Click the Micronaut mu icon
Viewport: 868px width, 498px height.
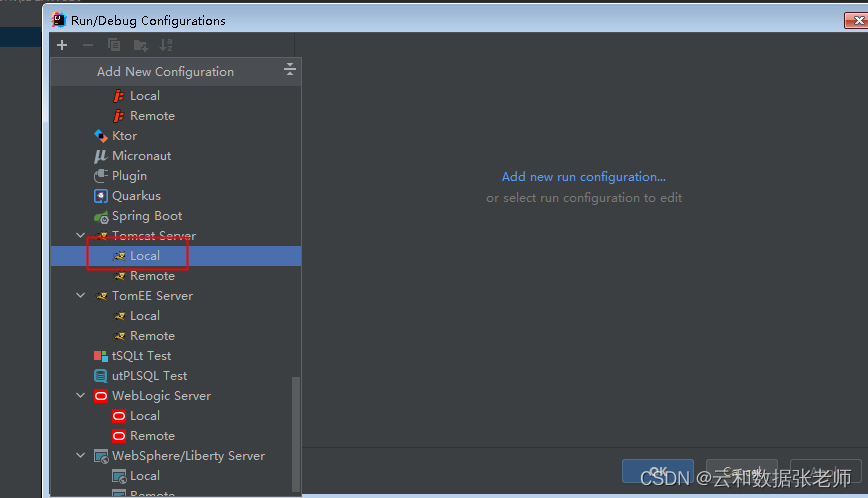tap(100, 156)
